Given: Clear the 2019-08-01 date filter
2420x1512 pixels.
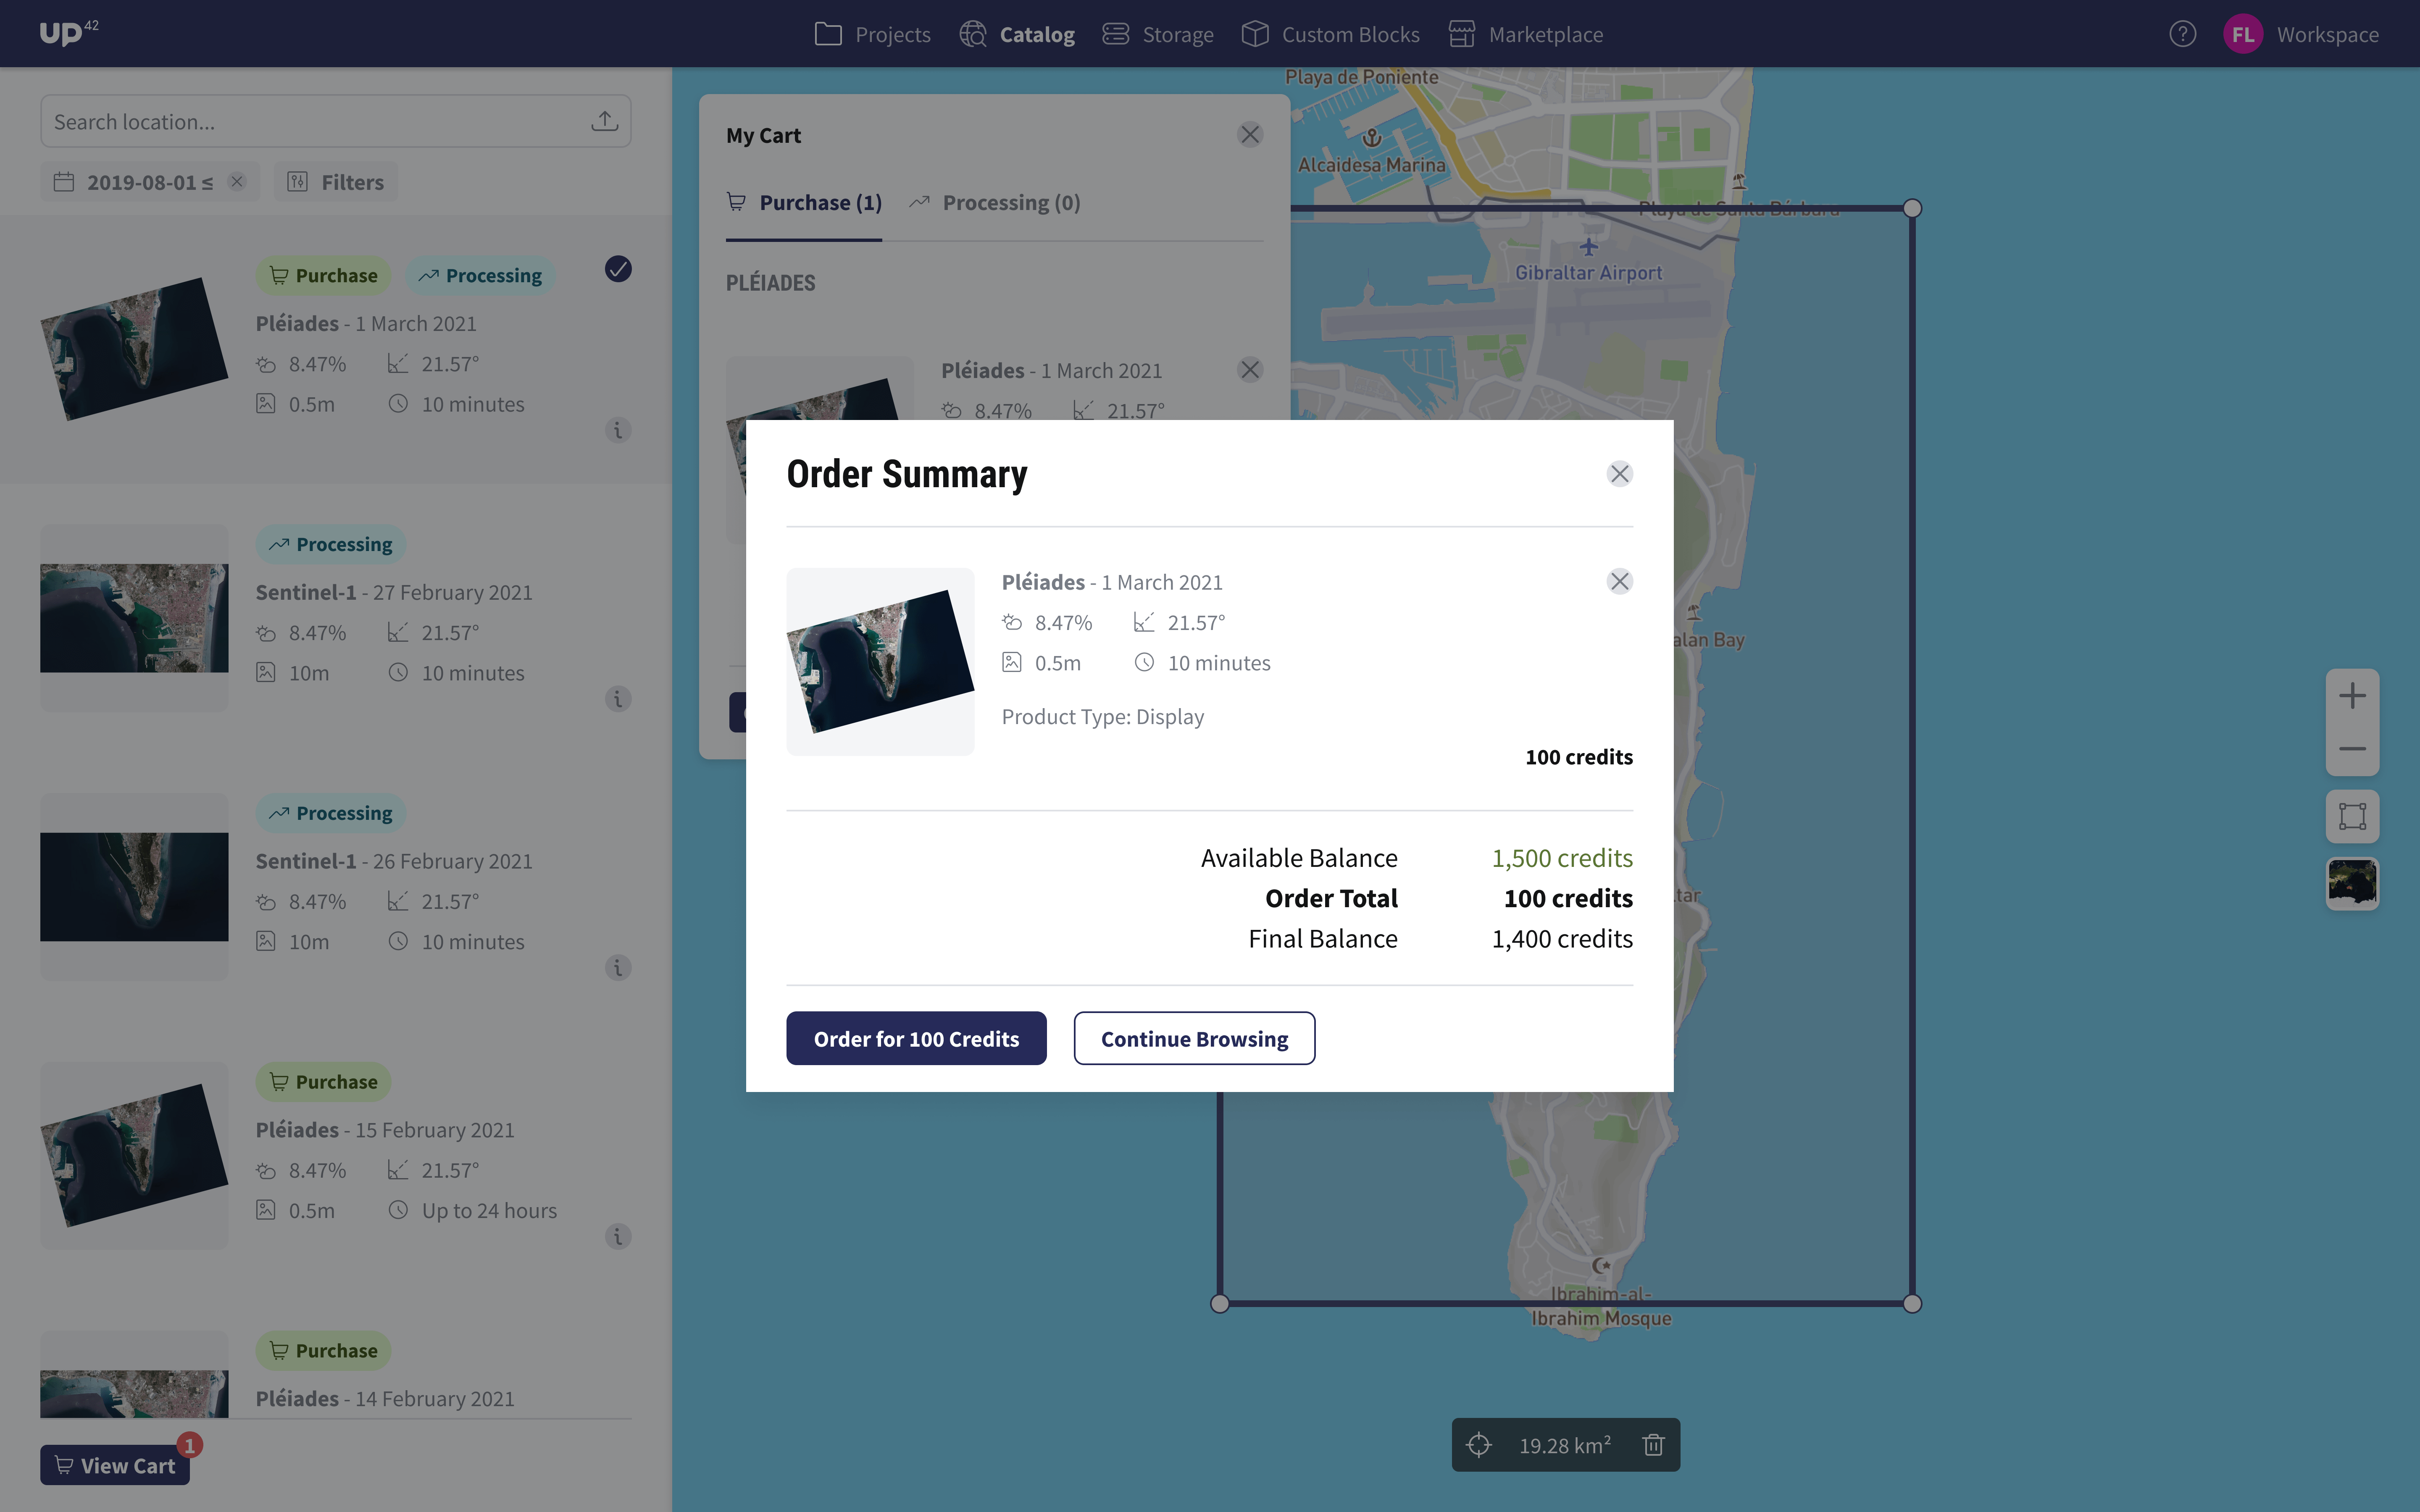Looking at the screenshot, I should [237, 182].
